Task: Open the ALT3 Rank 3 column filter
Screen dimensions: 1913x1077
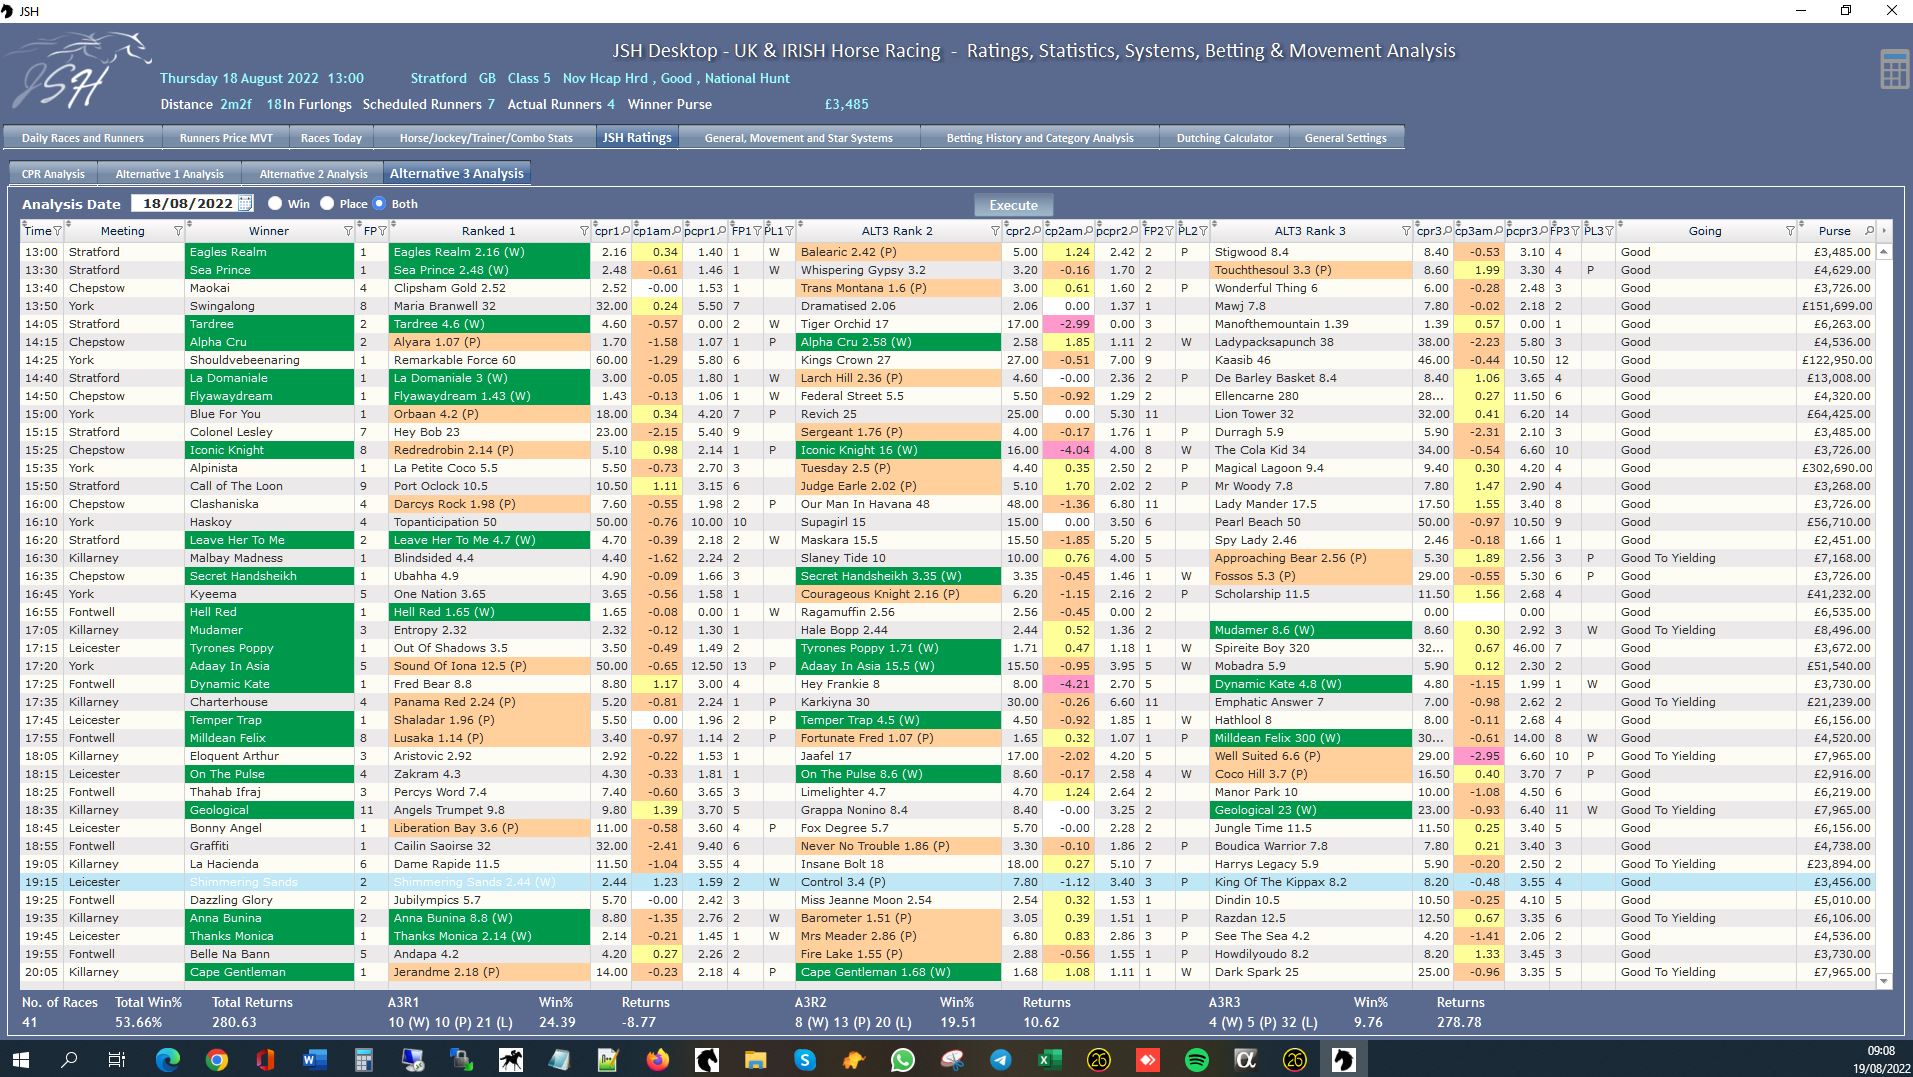Action: [1407, 231]
